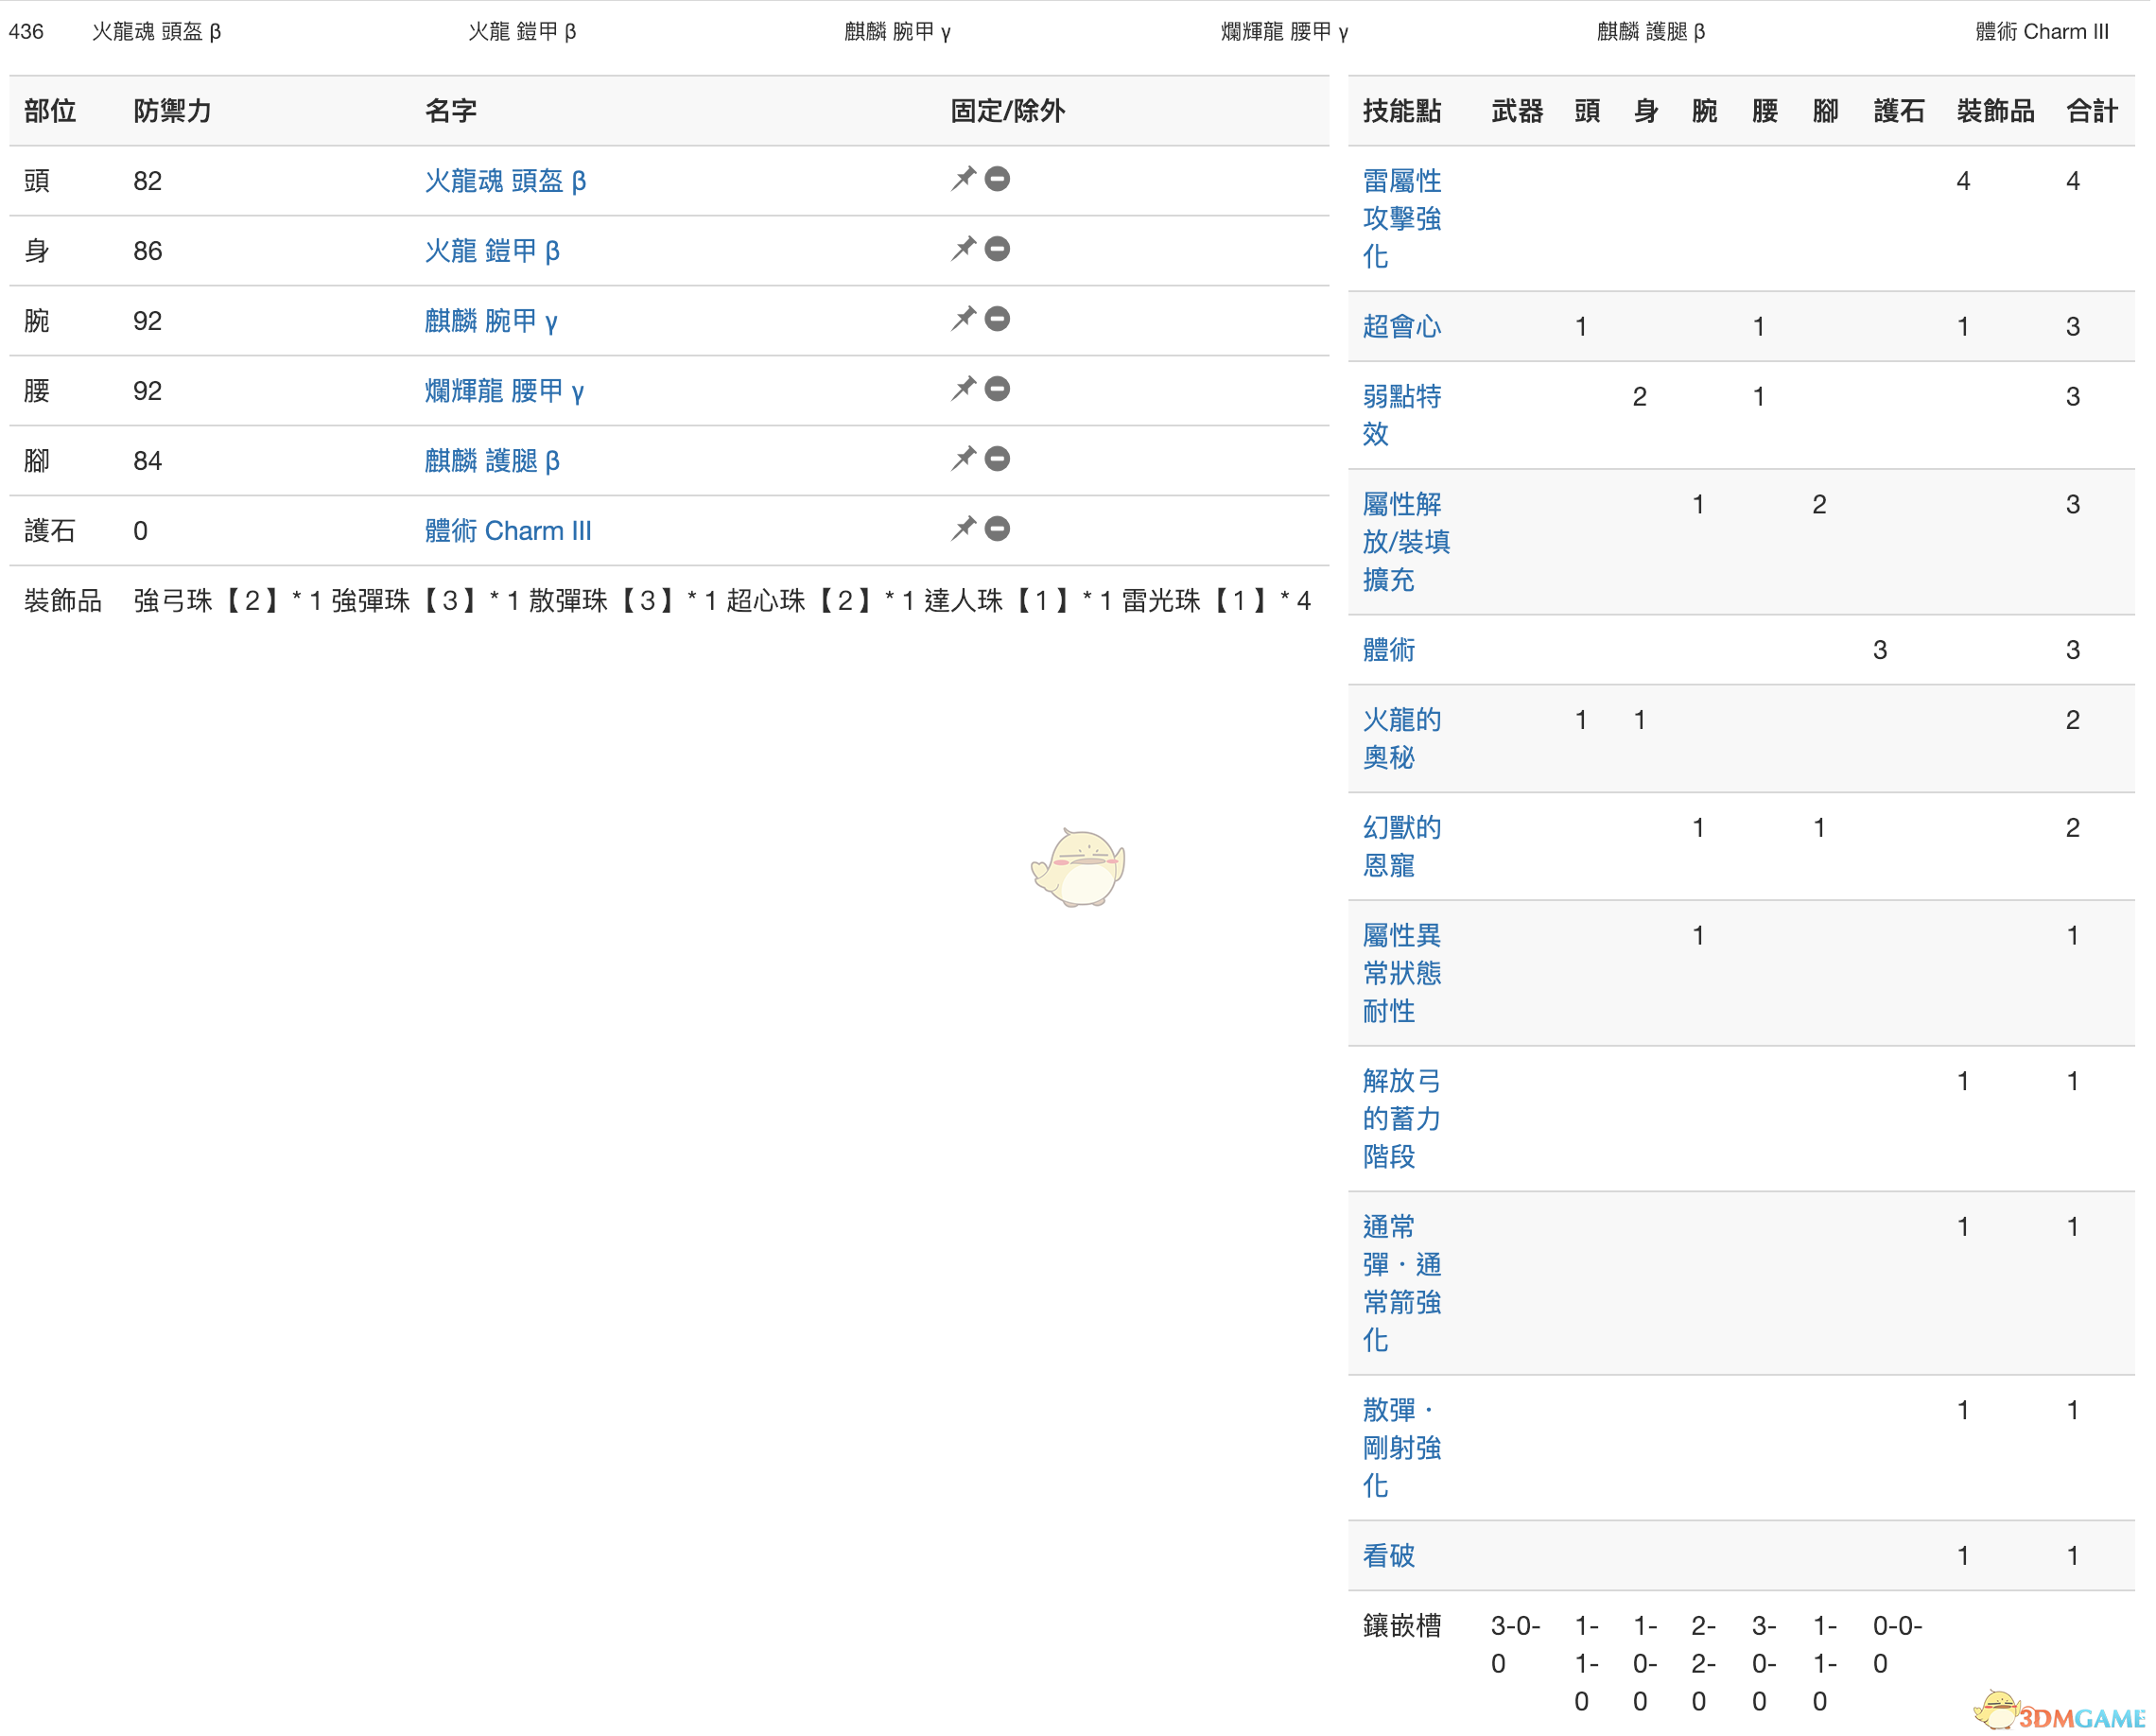
Task: Select the 裝飾品 jewel list text
Action: [x=722, y=601]
